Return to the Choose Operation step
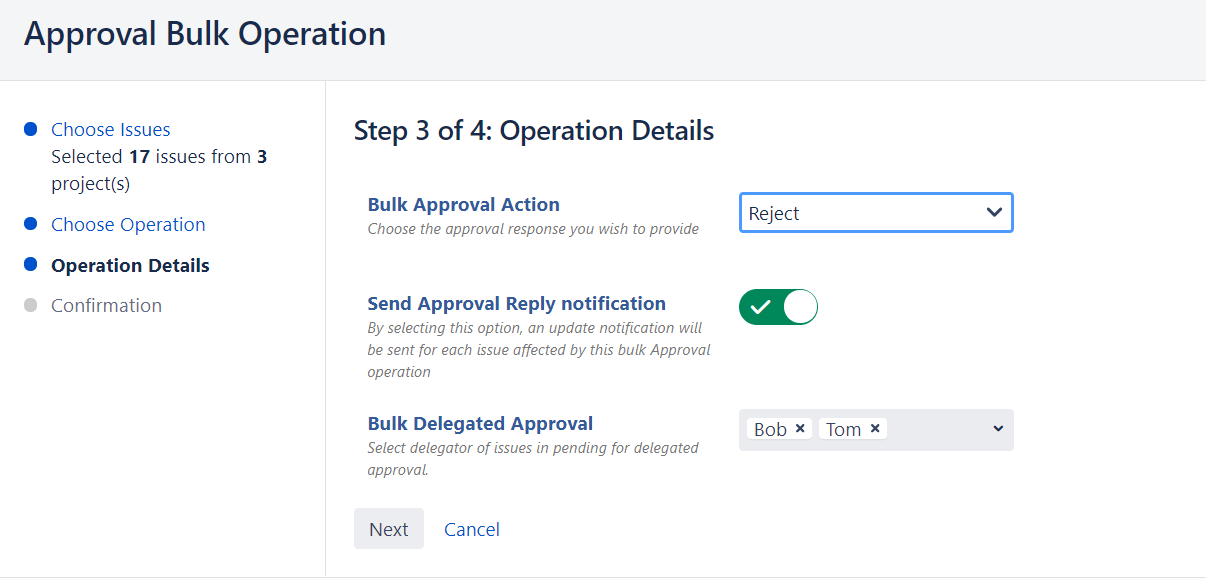Screen dimensions: 1206x578 click(128, 224)
